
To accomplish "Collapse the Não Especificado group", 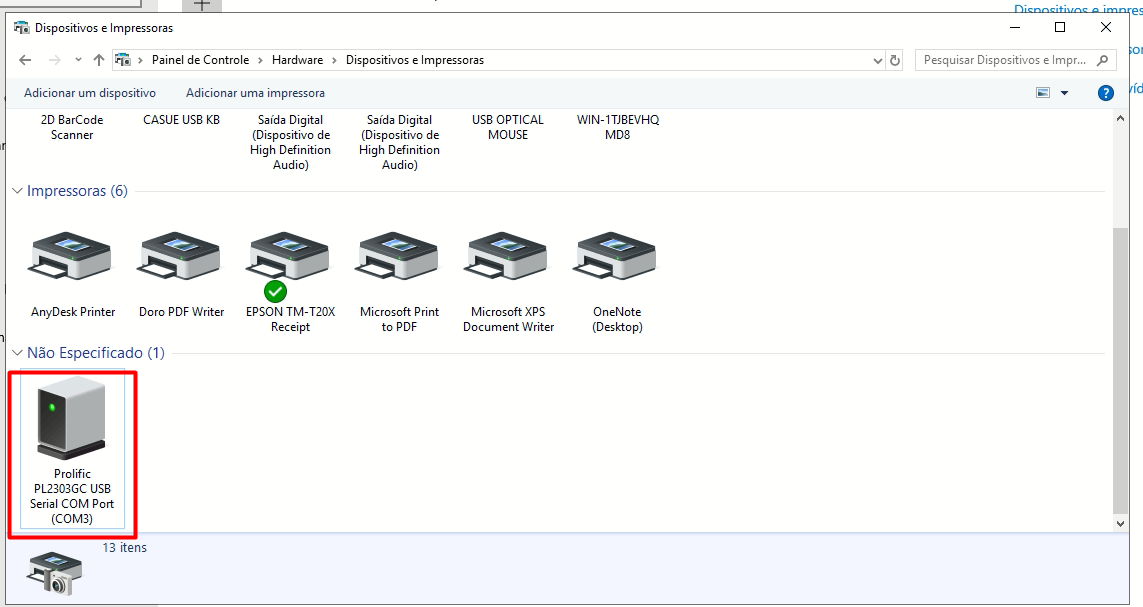I will tap(17, 353).
